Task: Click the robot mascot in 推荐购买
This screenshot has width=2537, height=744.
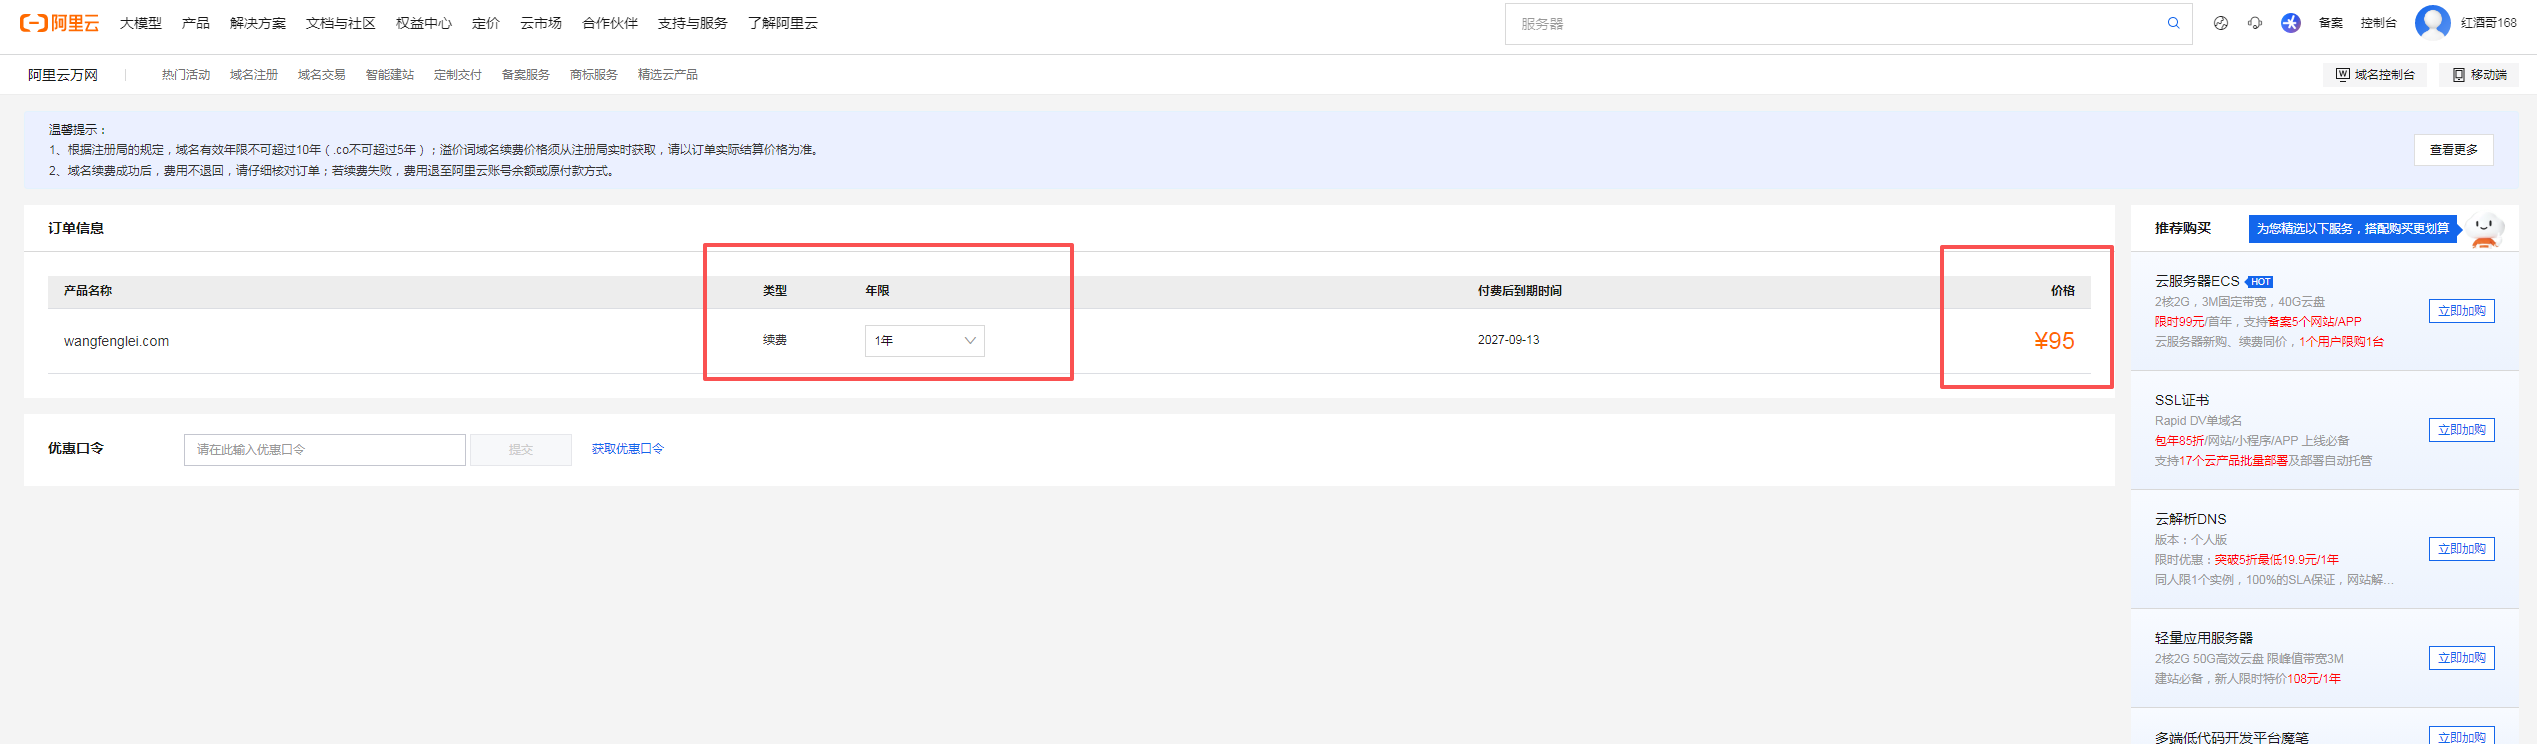Action: pyautogui.click(x=2484, y=229)
